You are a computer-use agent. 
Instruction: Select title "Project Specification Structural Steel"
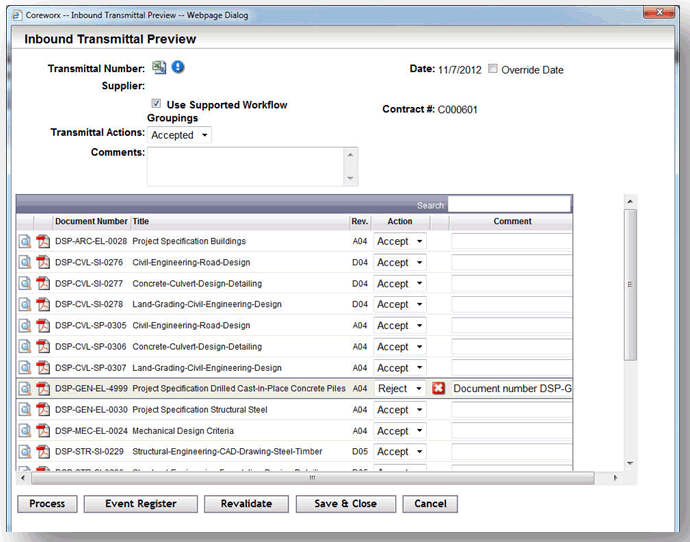point(200,410)
